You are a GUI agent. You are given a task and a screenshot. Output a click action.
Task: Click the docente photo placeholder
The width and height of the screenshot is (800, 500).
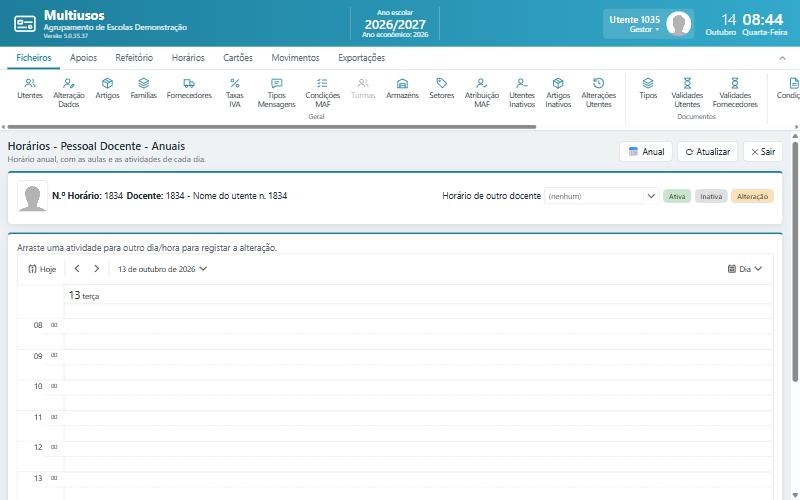32,196
